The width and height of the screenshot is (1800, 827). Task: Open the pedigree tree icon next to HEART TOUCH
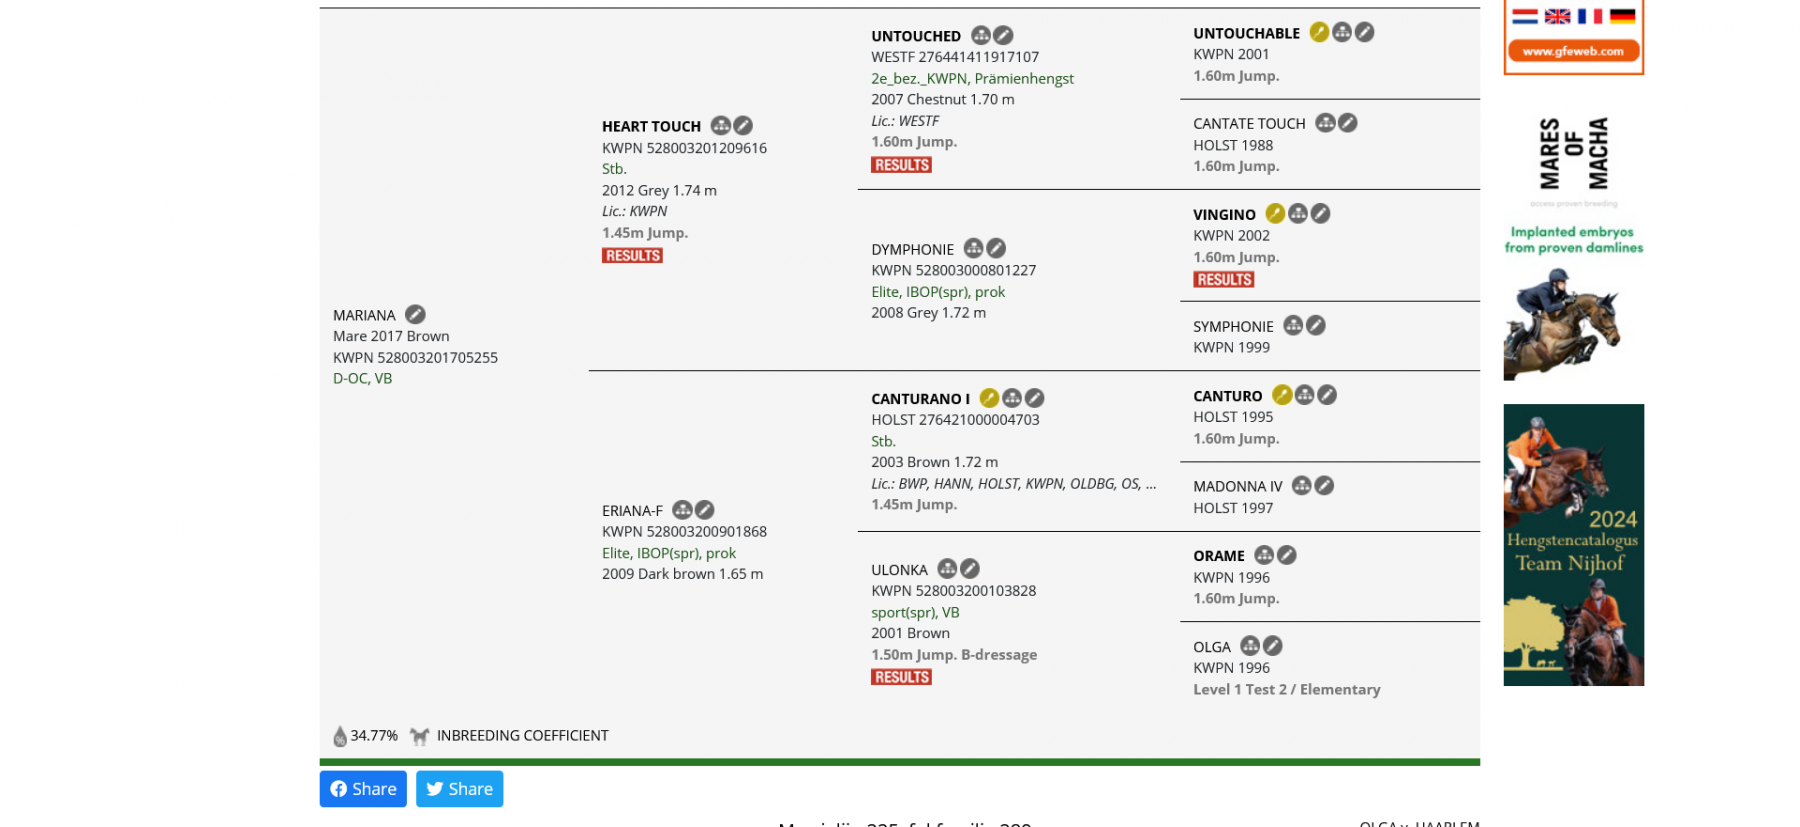[x=720, y=126]
